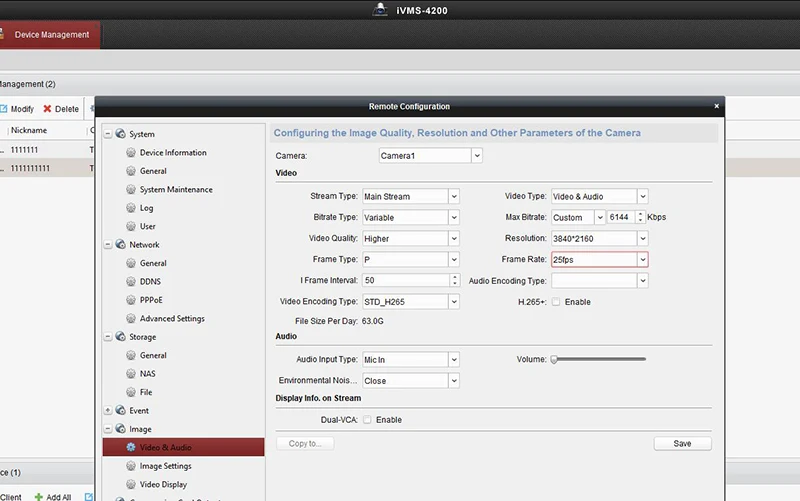Click the gear icon beside File
This screenshot has width=800, height=501.
click(x=131, y=392)
